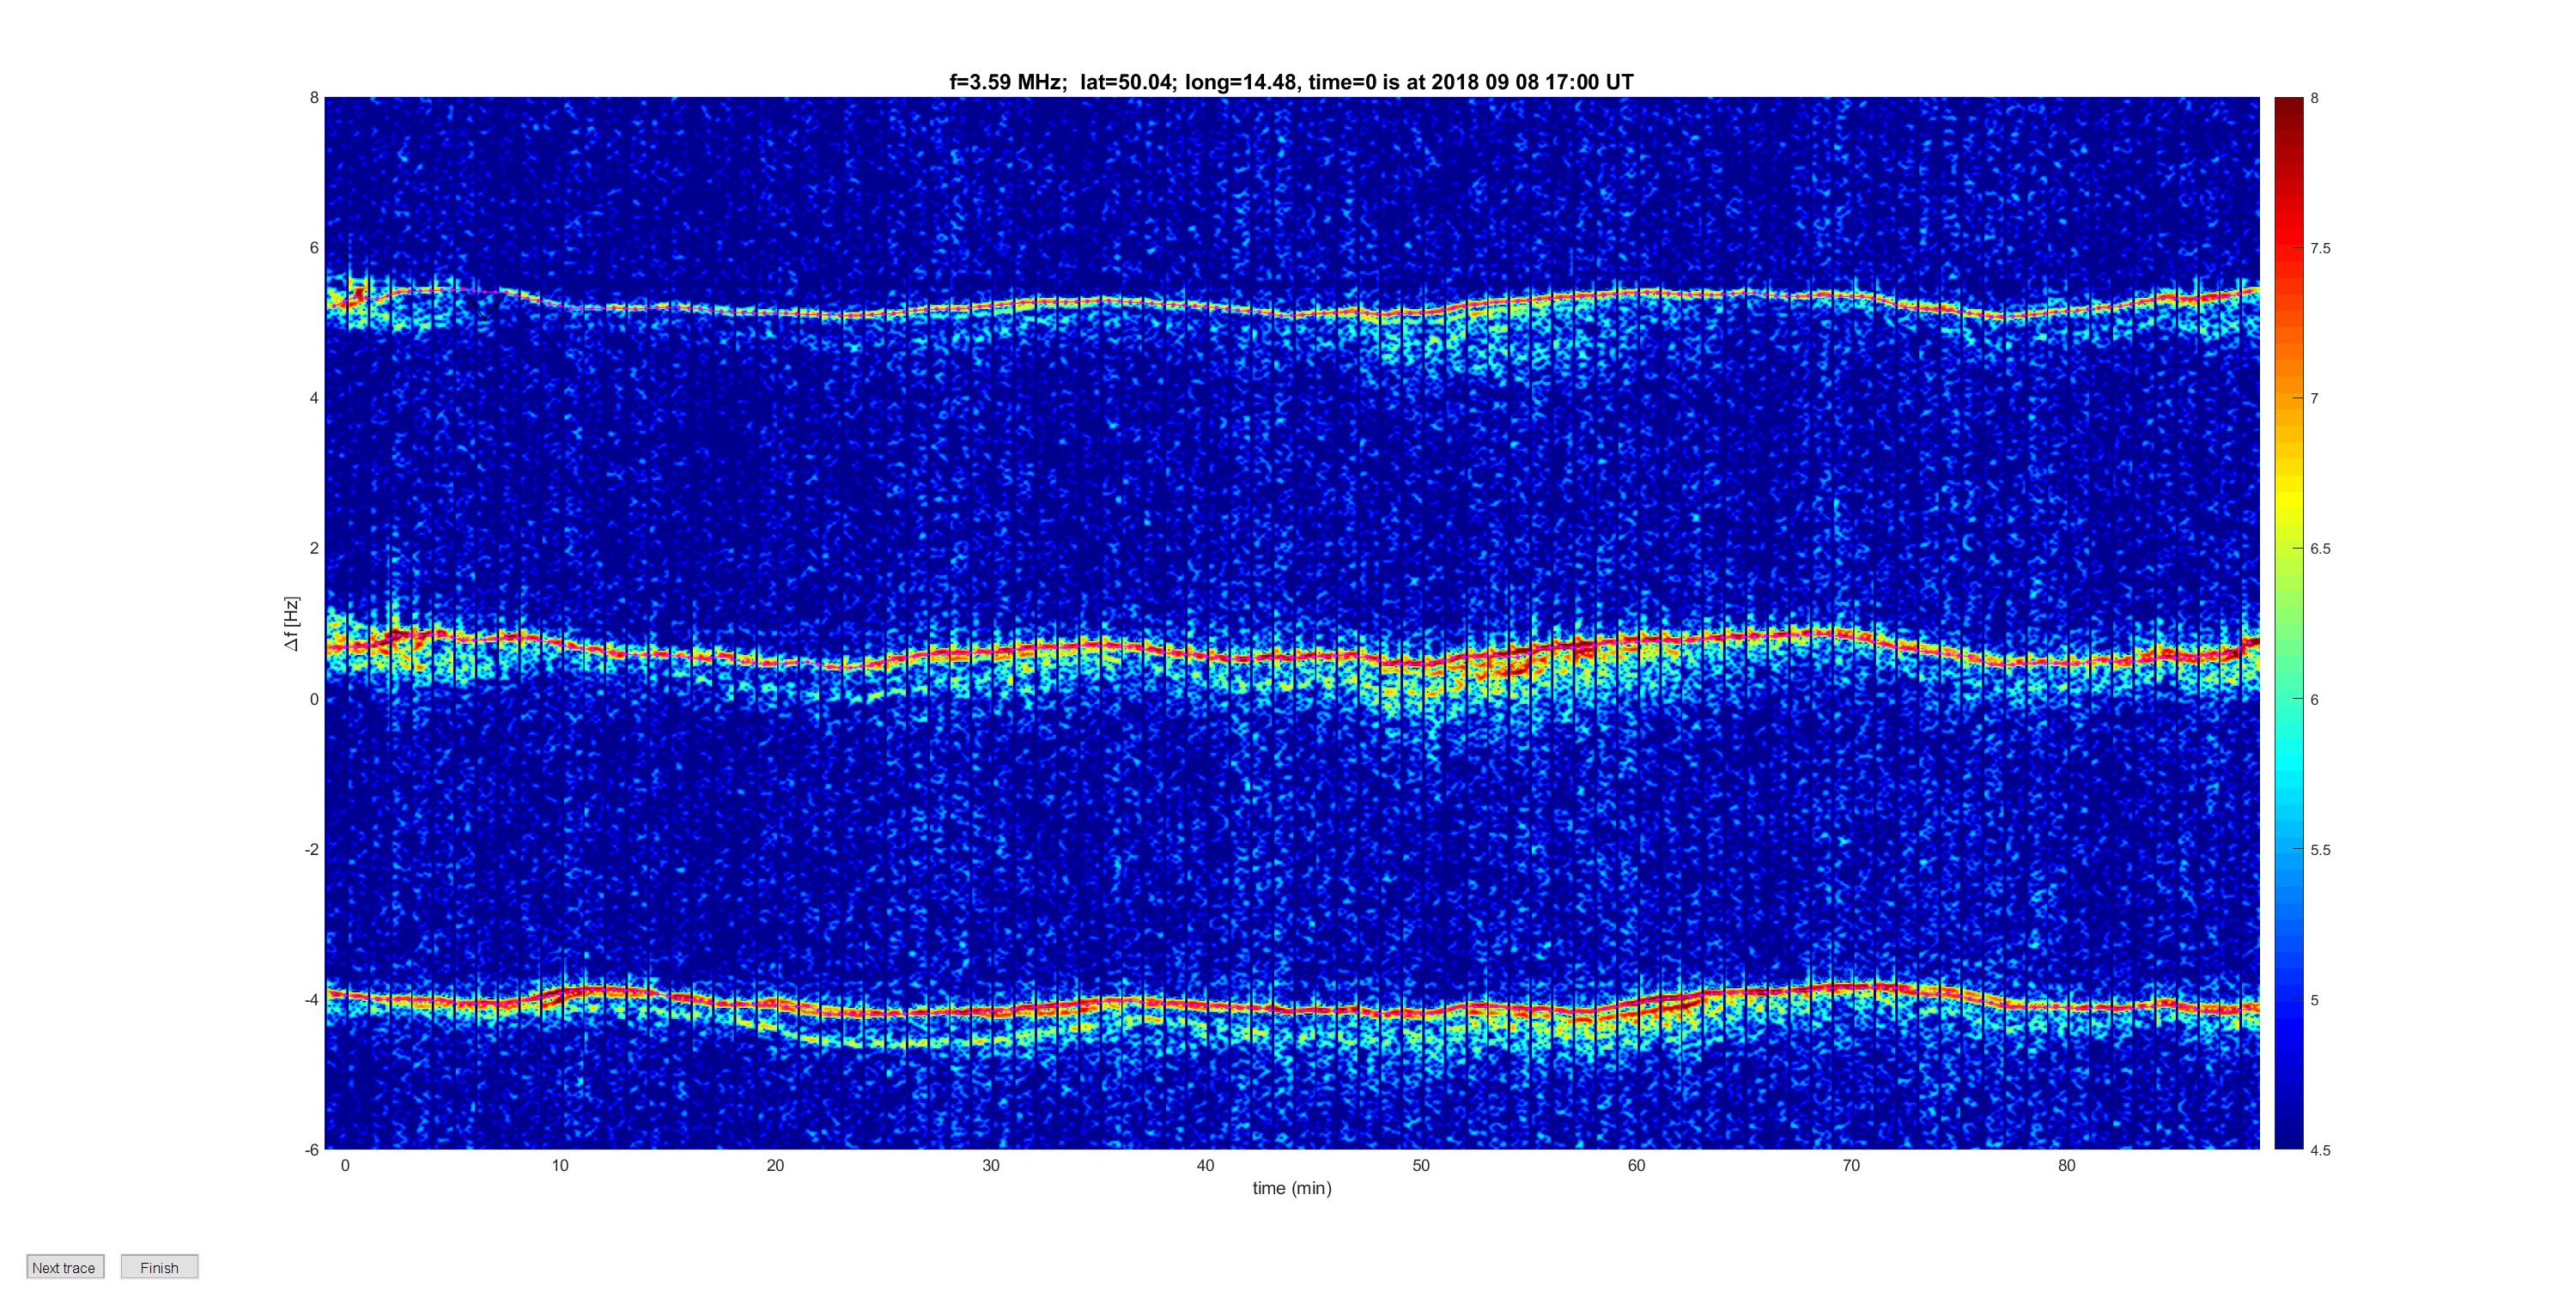2576x1292 pixels.
Task: Click the colorbar tick label 7.5
Action: coord(2320,249)
